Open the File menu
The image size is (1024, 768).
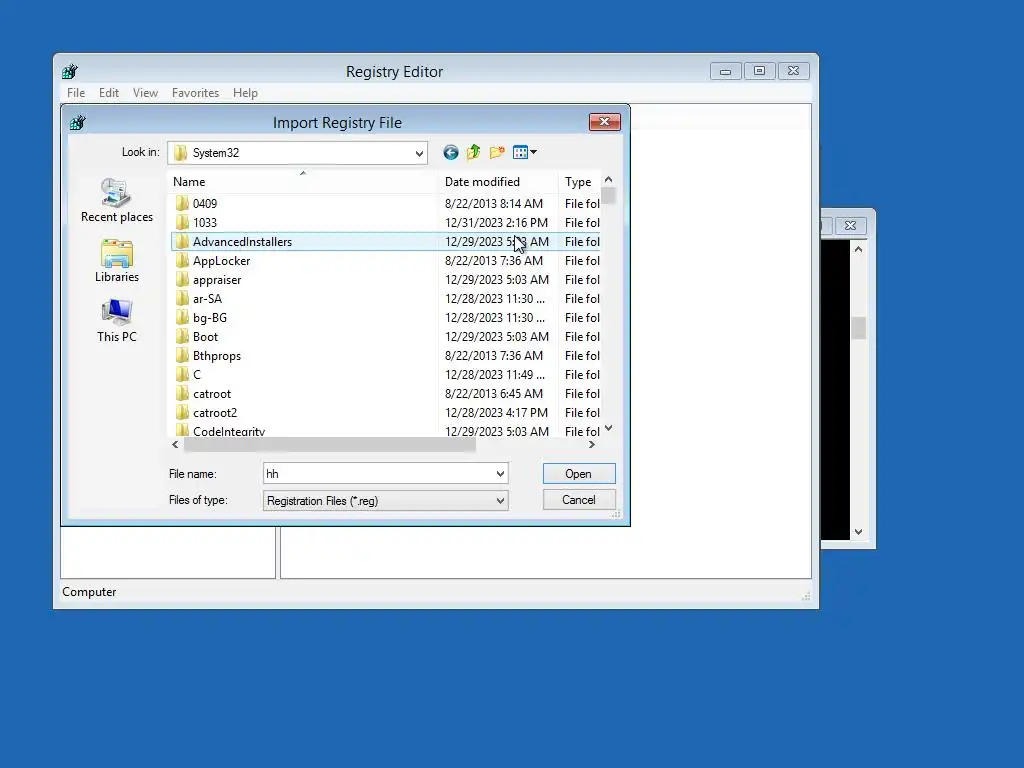pos(76,93)
